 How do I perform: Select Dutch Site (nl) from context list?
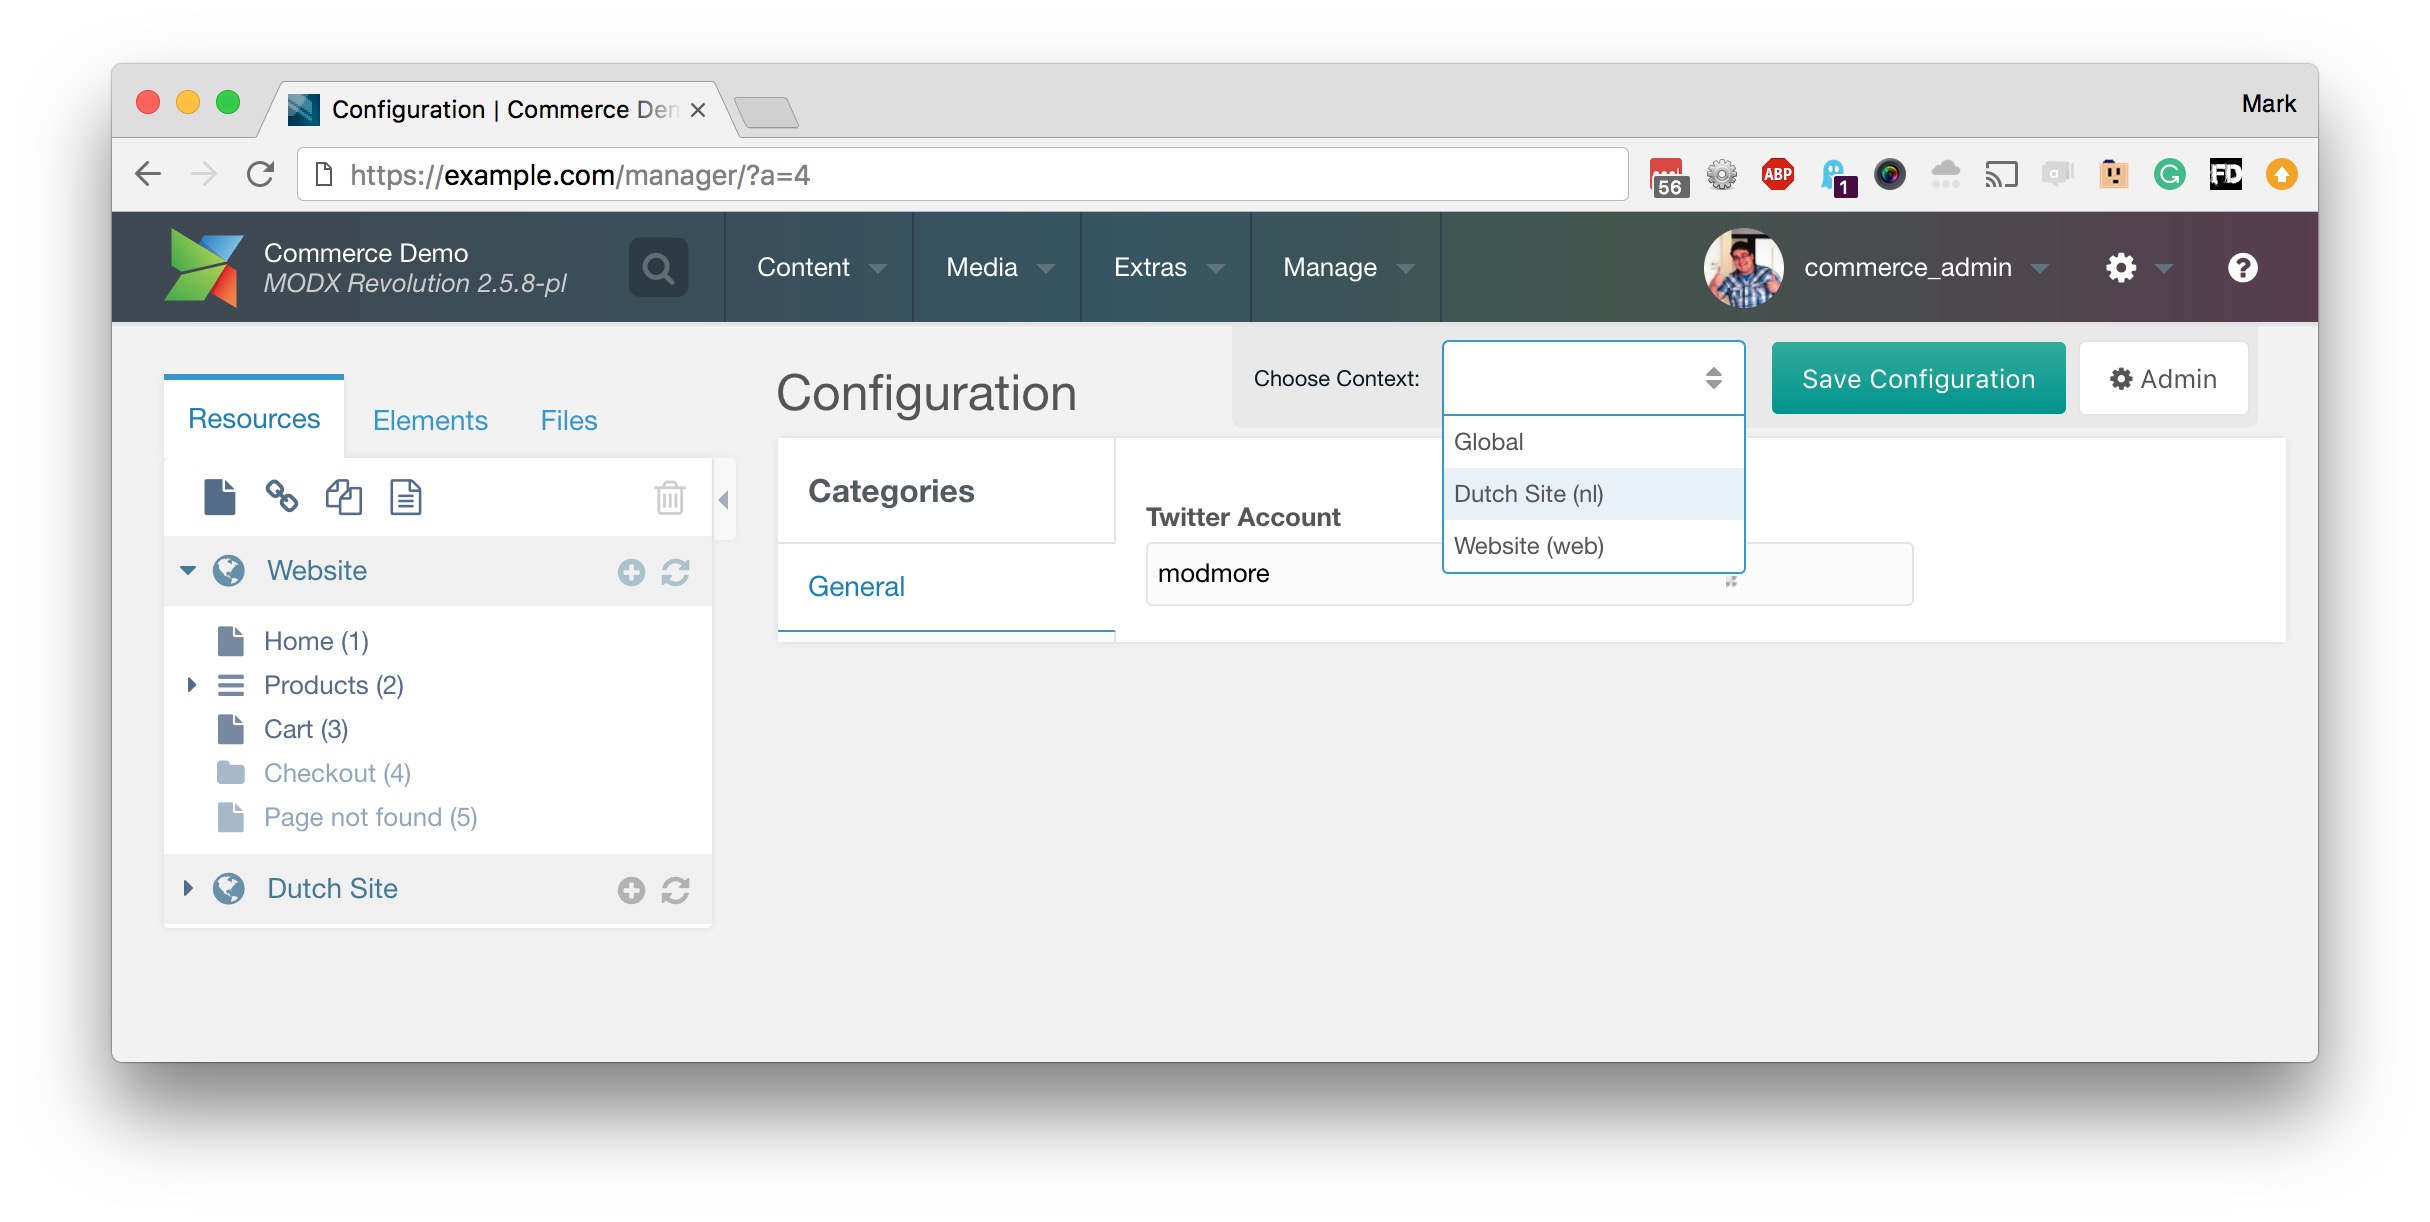click(1593, 494)
